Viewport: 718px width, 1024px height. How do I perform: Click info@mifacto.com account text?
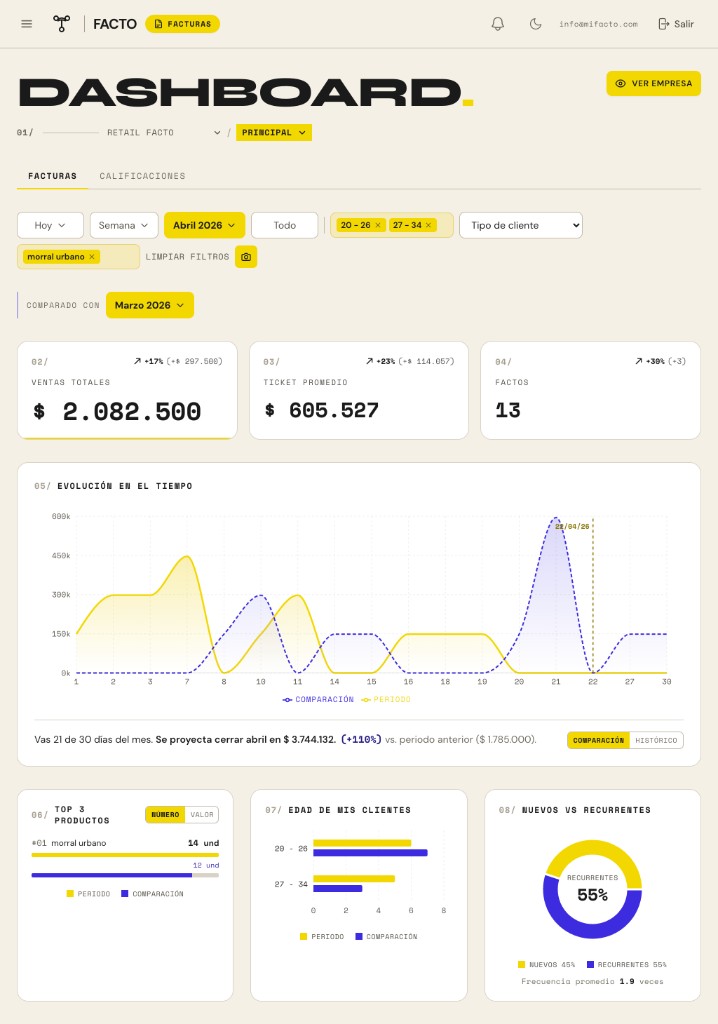pos(598,24)
